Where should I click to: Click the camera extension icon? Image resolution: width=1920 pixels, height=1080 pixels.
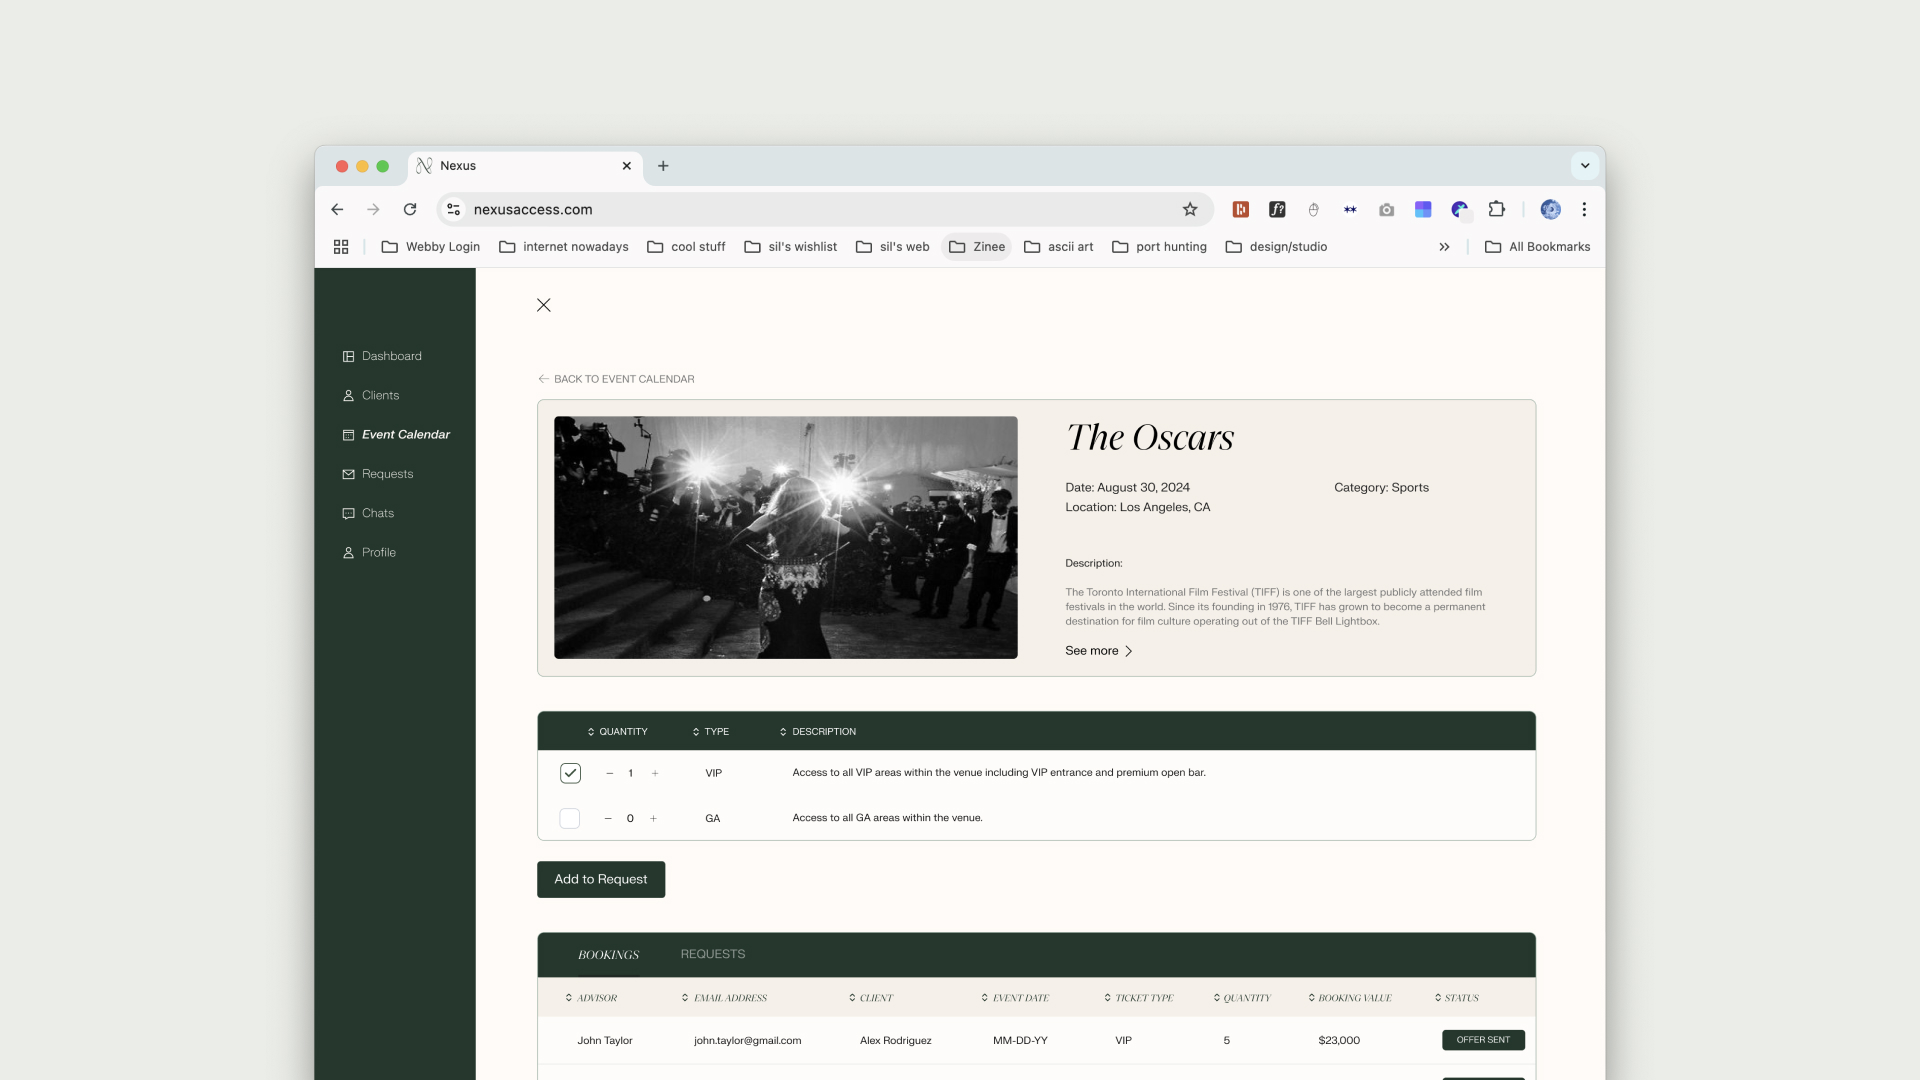click(1386, 209)
